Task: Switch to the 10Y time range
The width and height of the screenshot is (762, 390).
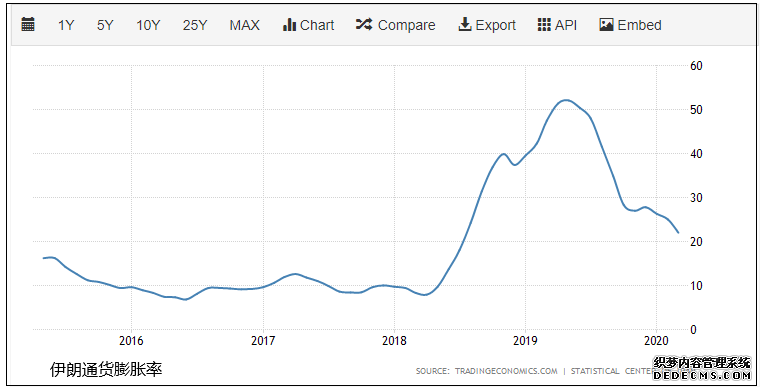Action: [x=148, y=25]
